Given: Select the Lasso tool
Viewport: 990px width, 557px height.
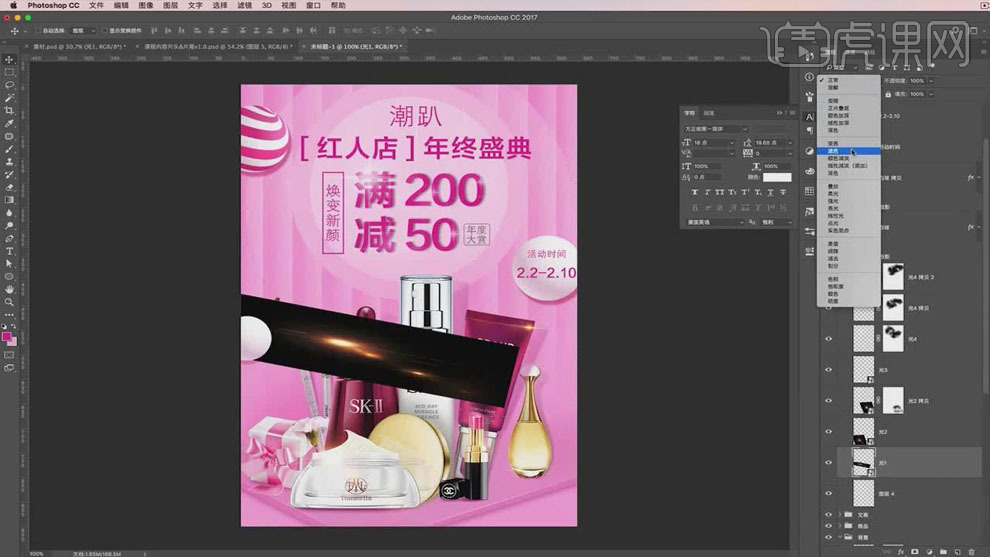Looking at the screenshot, I should [x=9, y=85].
